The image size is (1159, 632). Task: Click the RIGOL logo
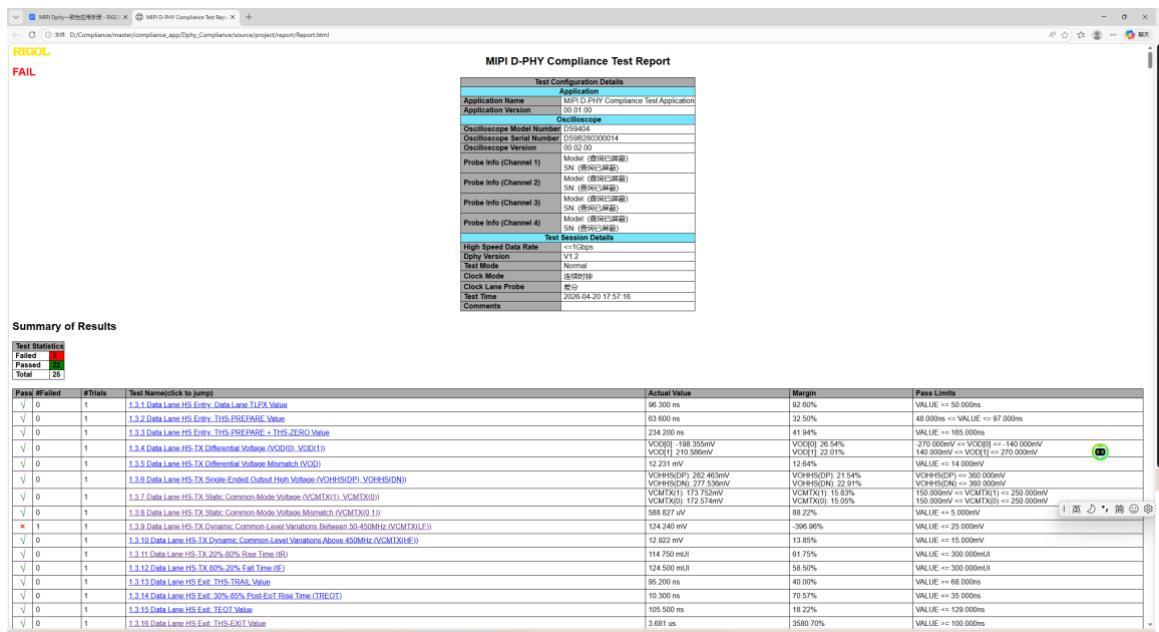click(31, 52)
